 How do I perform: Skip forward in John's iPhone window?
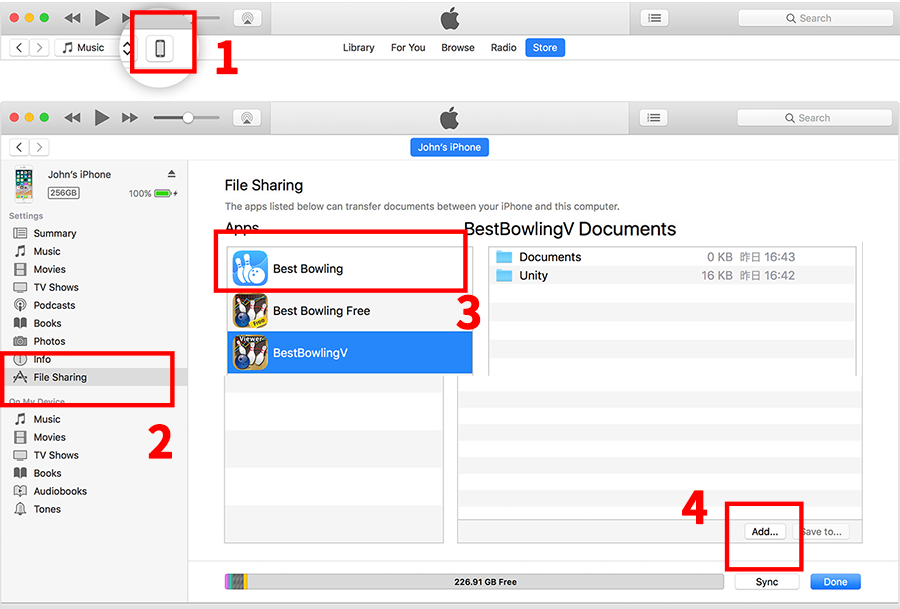point(130,118)
